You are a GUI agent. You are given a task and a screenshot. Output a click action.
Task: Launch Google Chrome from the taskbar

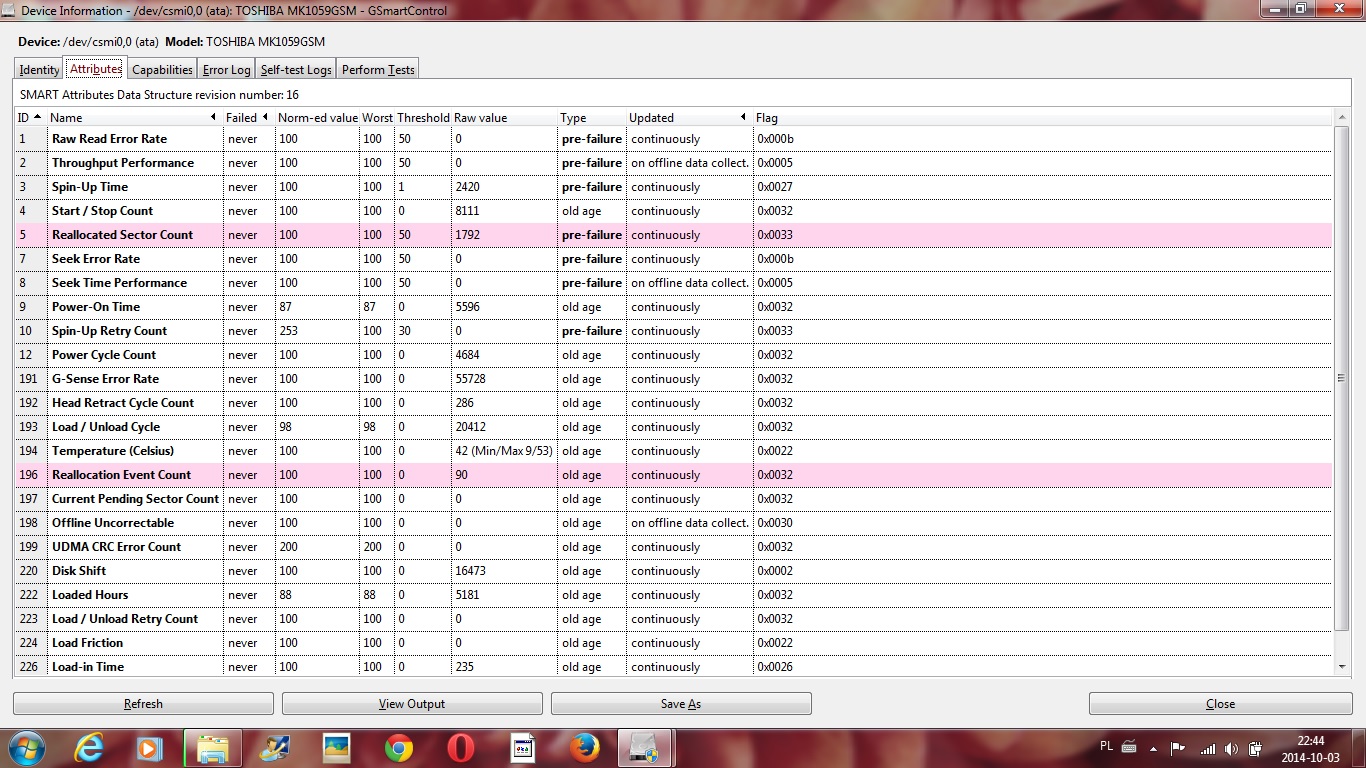tap(399, 748)
